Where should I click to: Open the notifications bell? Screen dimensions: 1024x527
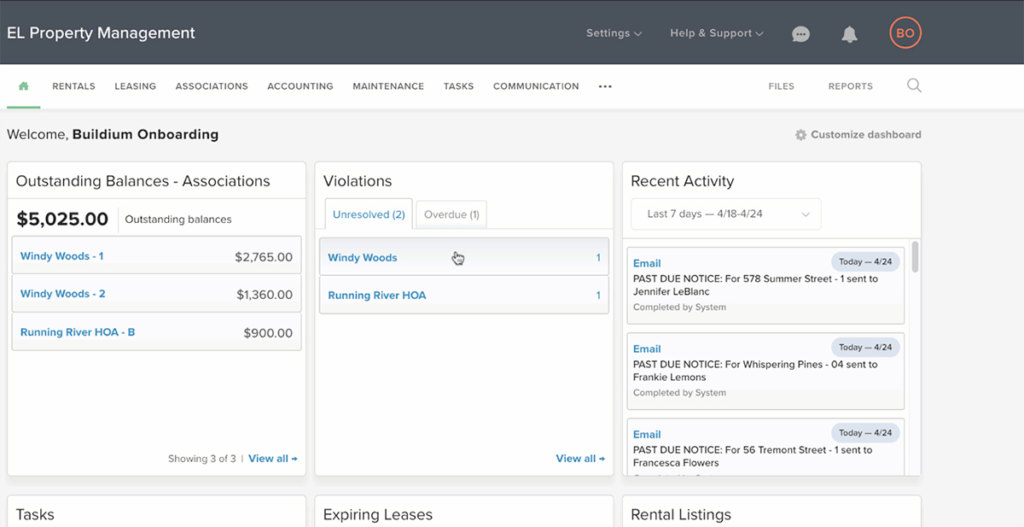point(849,34)
